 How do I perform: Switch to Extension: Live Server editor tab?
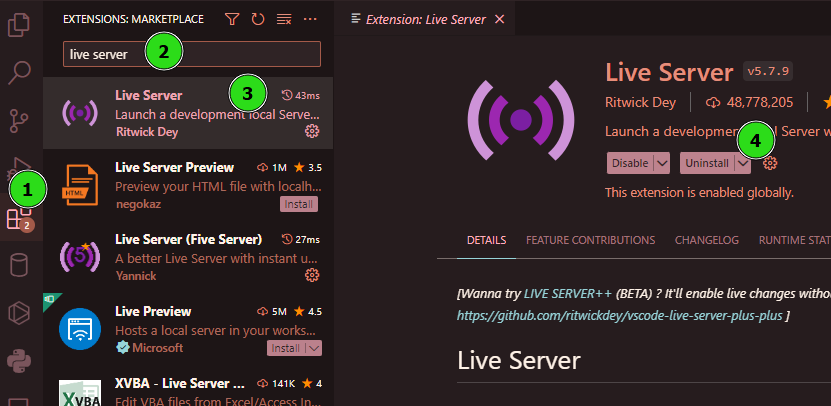tap(426, 20)
